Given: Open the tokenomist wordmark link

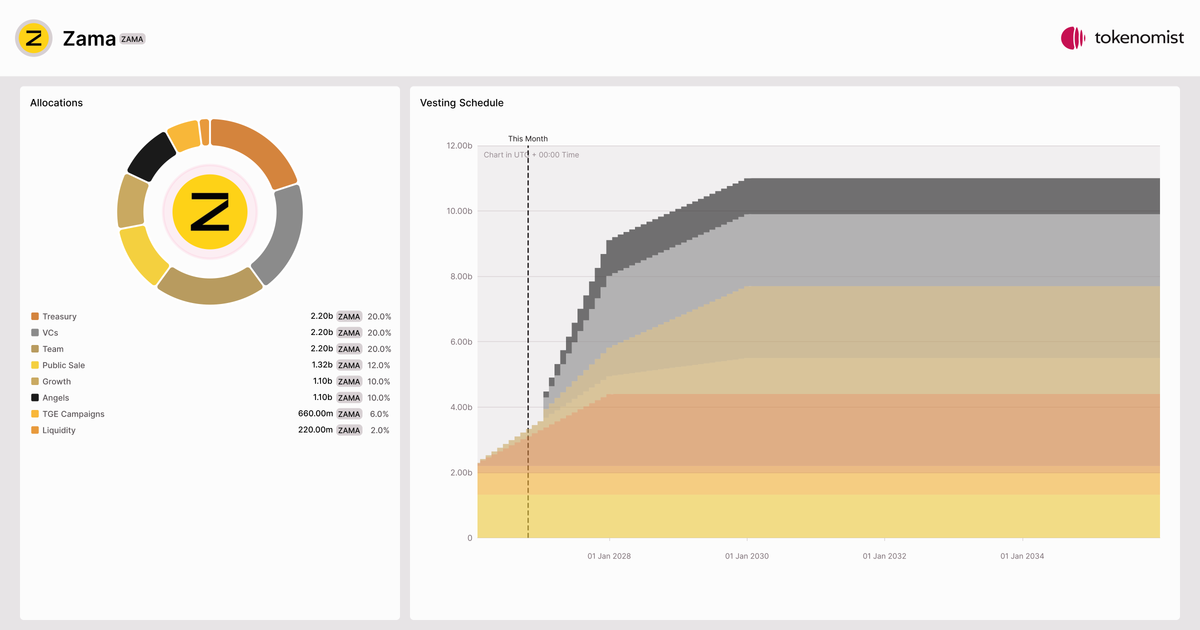Looking at the screenshot, I should click(x=1139, y=38).
